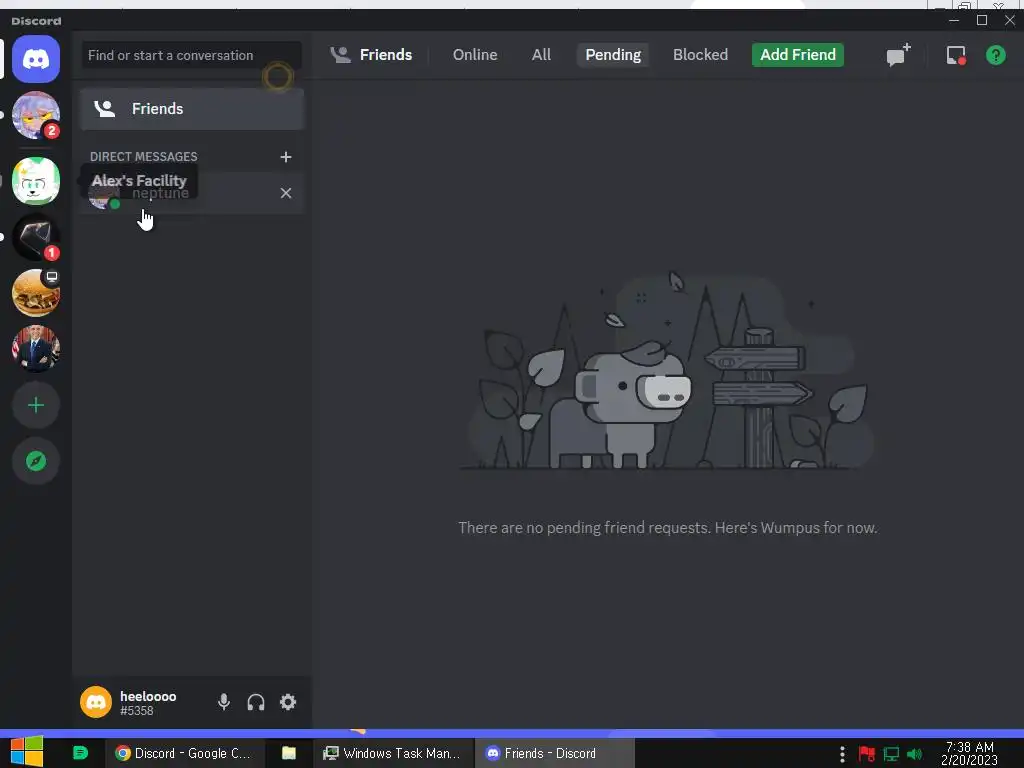Image resolution: width=1024 pixels, height=768 pixels.
Task: Show hidden tray icons
Action: (x=842, y=754)
